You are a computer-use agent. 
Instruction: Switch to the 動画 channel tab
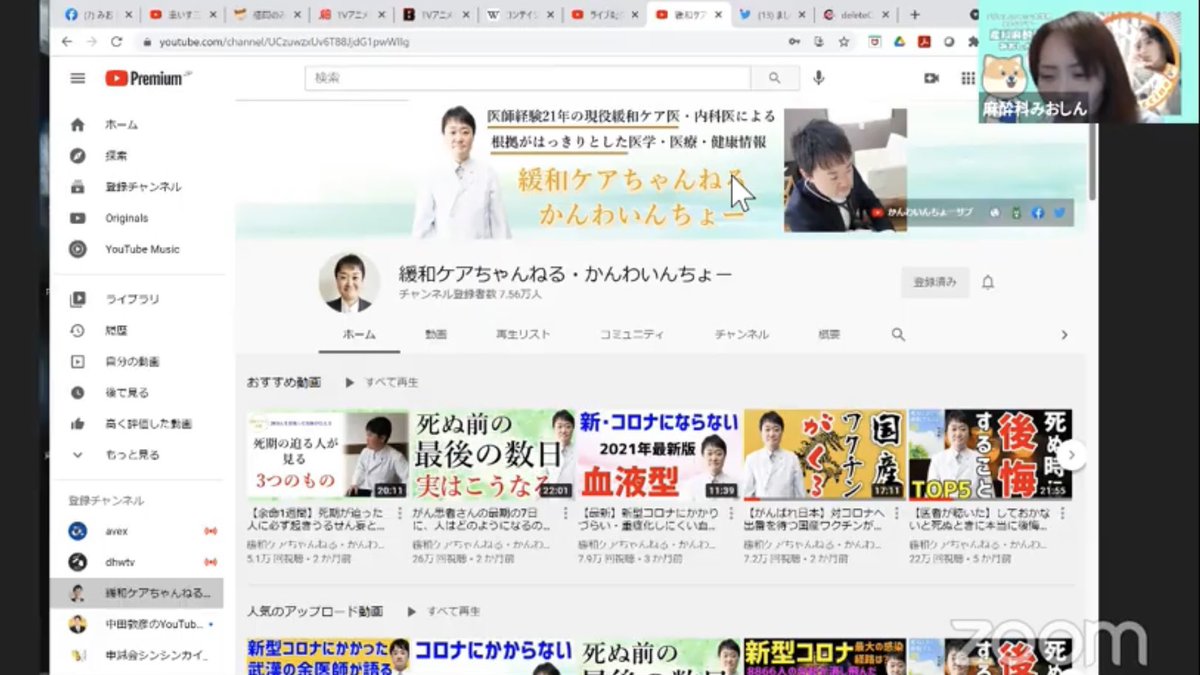[436, 335]
